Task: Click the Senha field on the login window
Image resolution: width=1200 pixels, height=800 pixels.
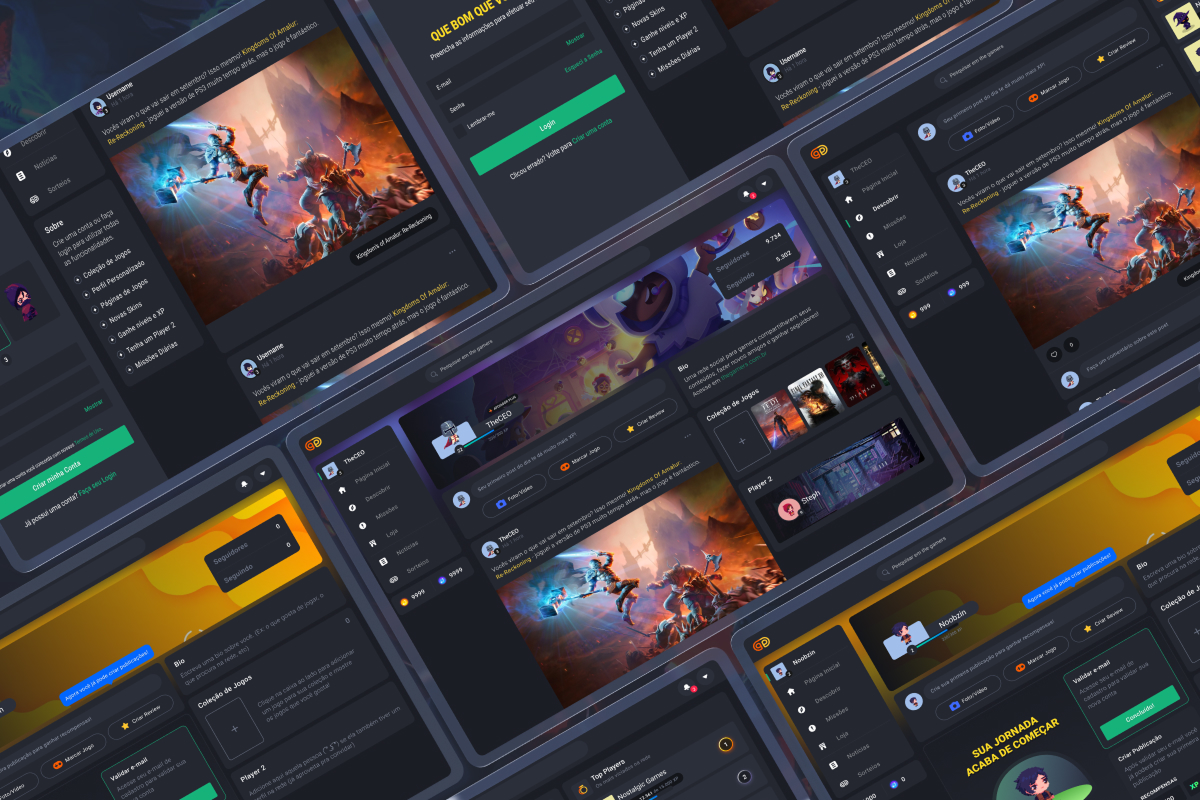Action: pyautogui.click(x=517, y=72)
